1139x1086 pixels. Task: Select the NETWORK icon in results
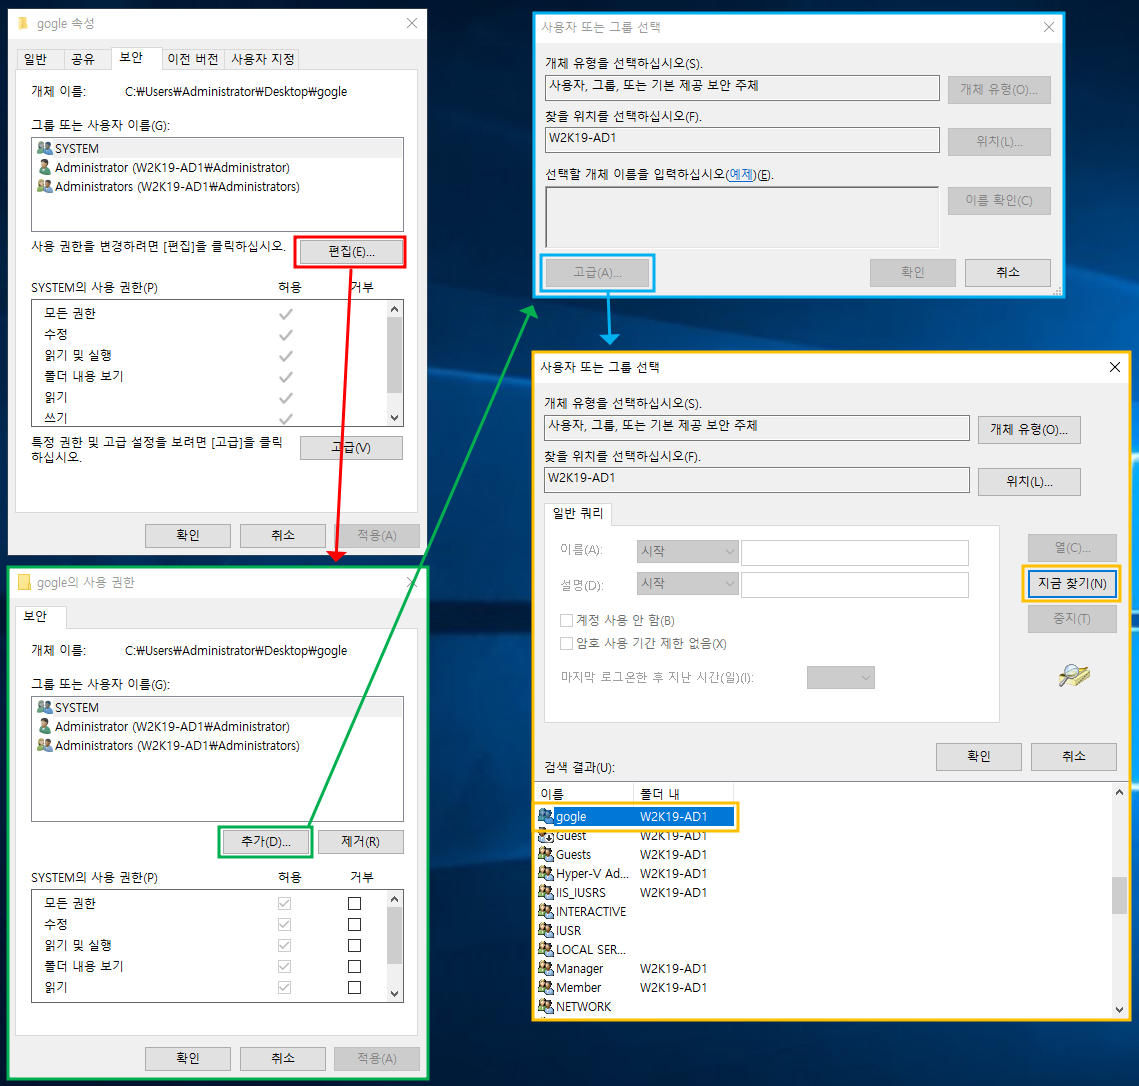point(546,1006)
